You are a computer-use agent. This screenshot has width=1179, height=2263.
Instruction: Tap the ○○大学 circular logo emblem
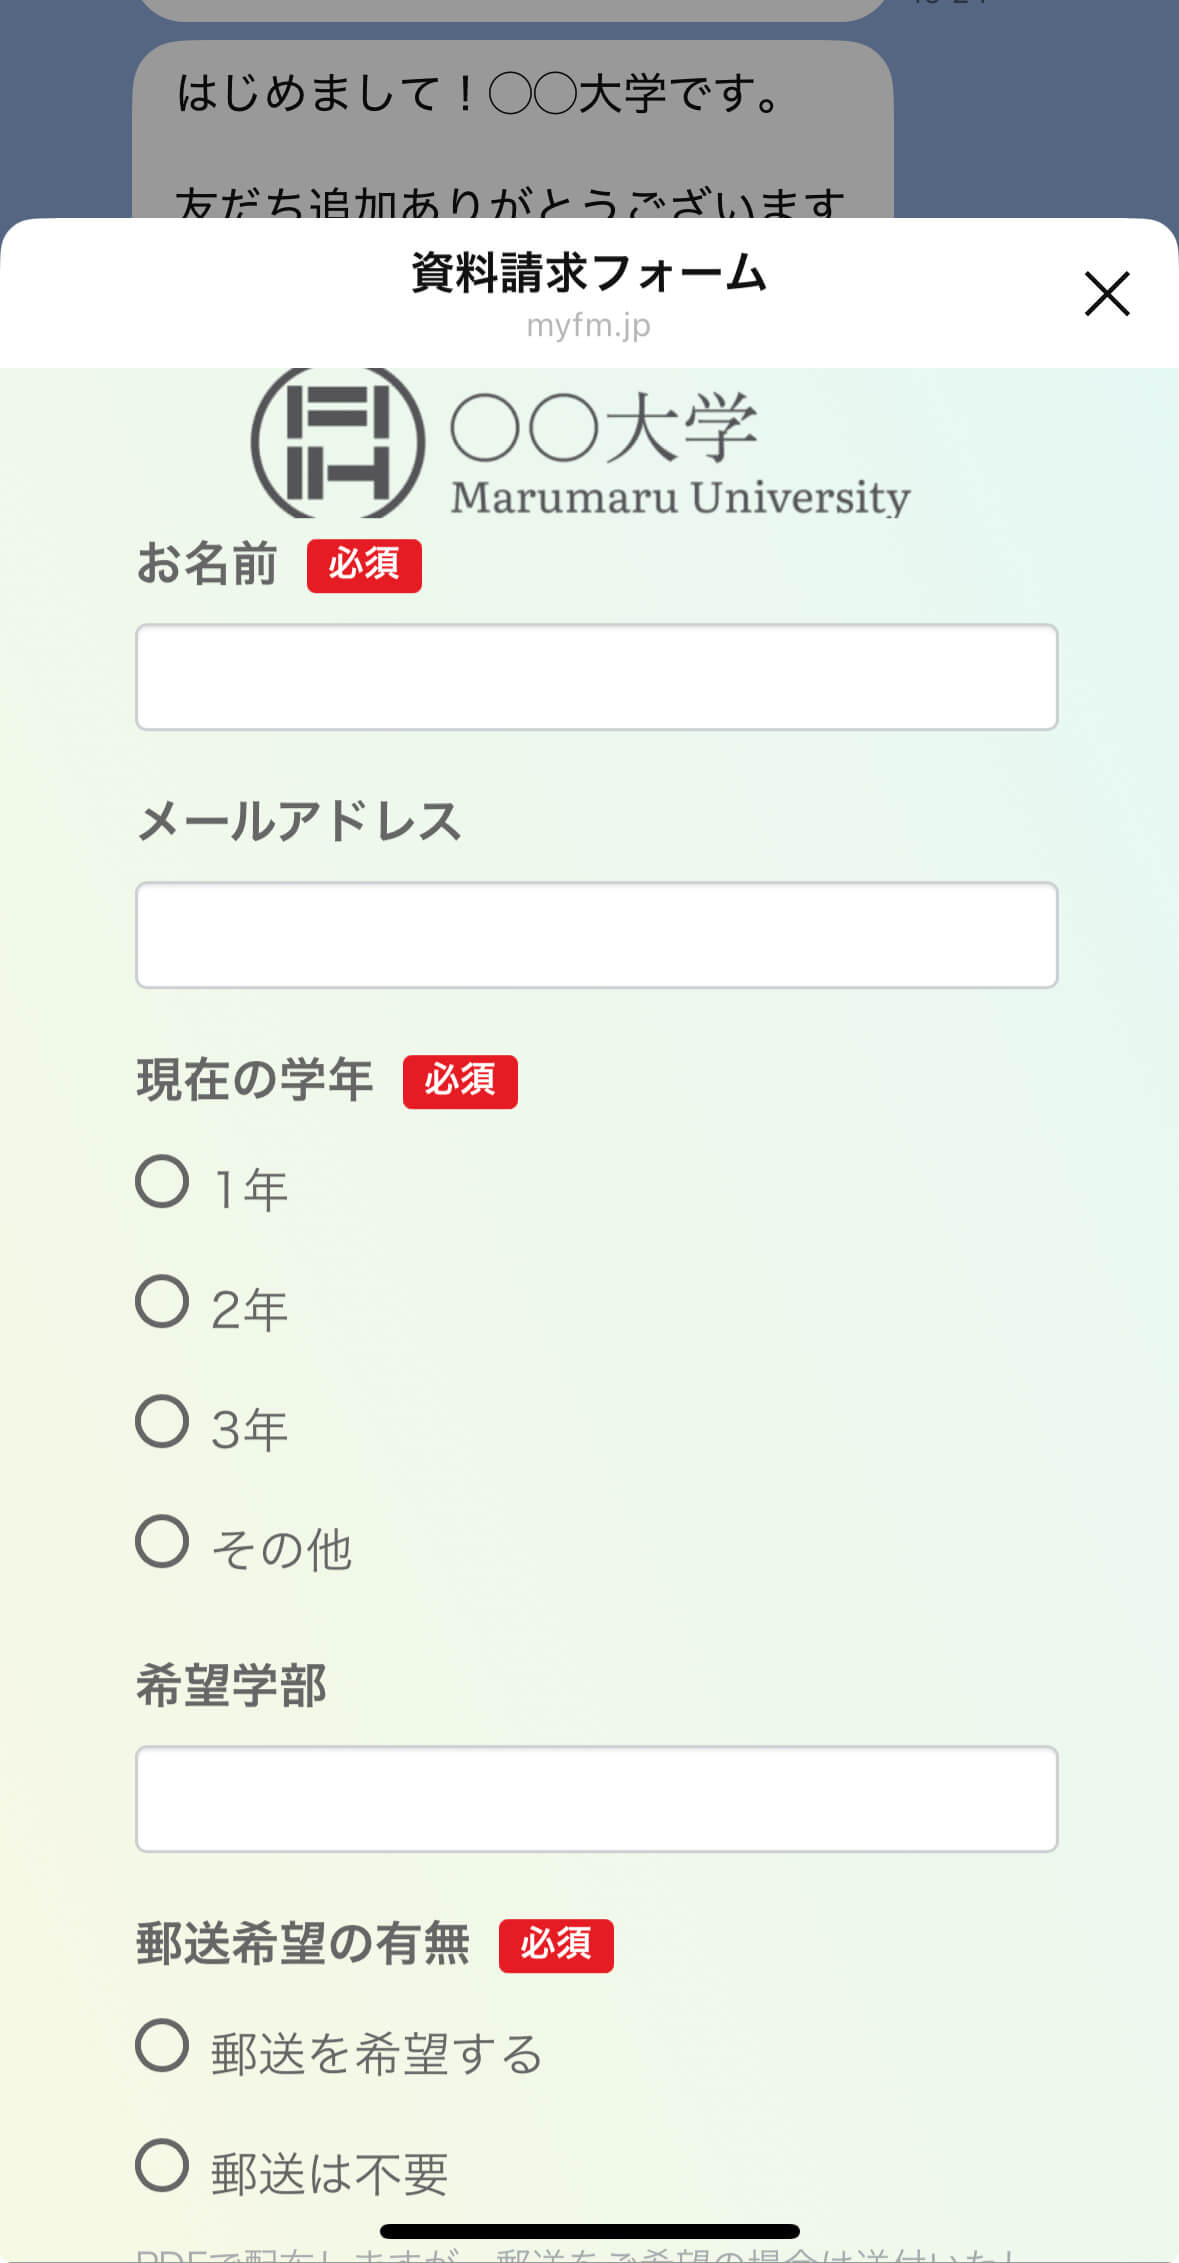coord(338,442)
